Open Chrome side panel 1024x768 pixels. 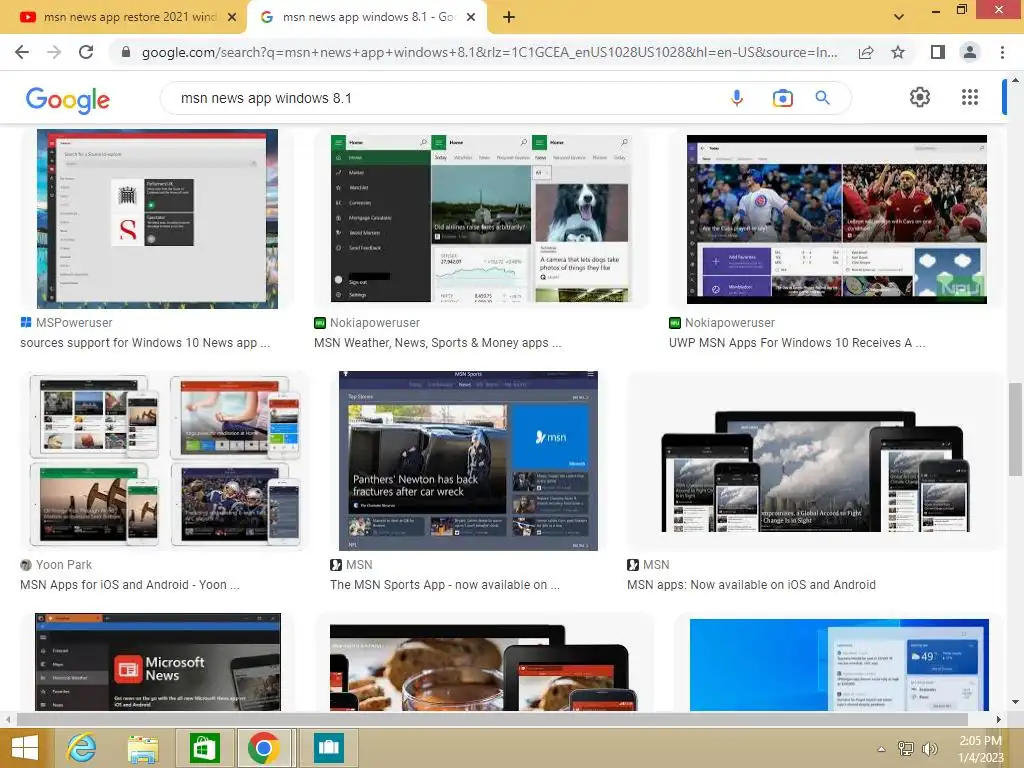(938, 52)
